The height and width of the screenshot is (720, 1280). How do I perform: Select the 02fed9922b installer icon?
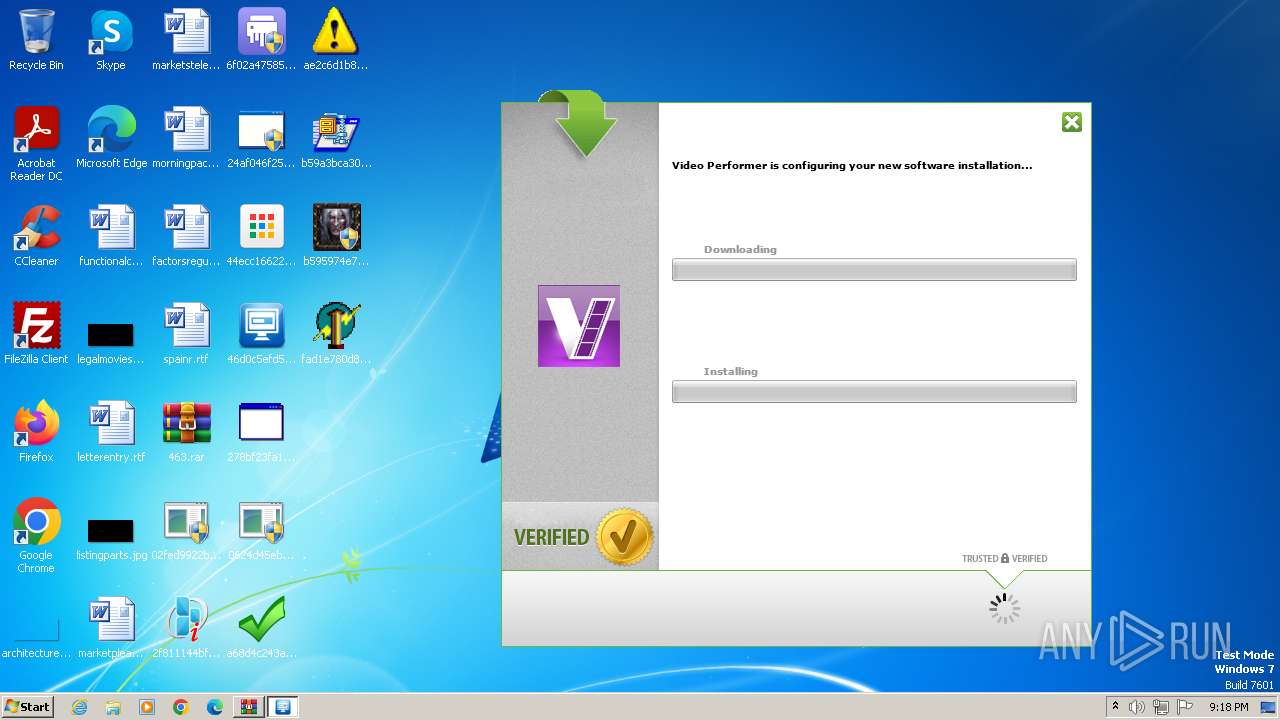pos(186,530)
